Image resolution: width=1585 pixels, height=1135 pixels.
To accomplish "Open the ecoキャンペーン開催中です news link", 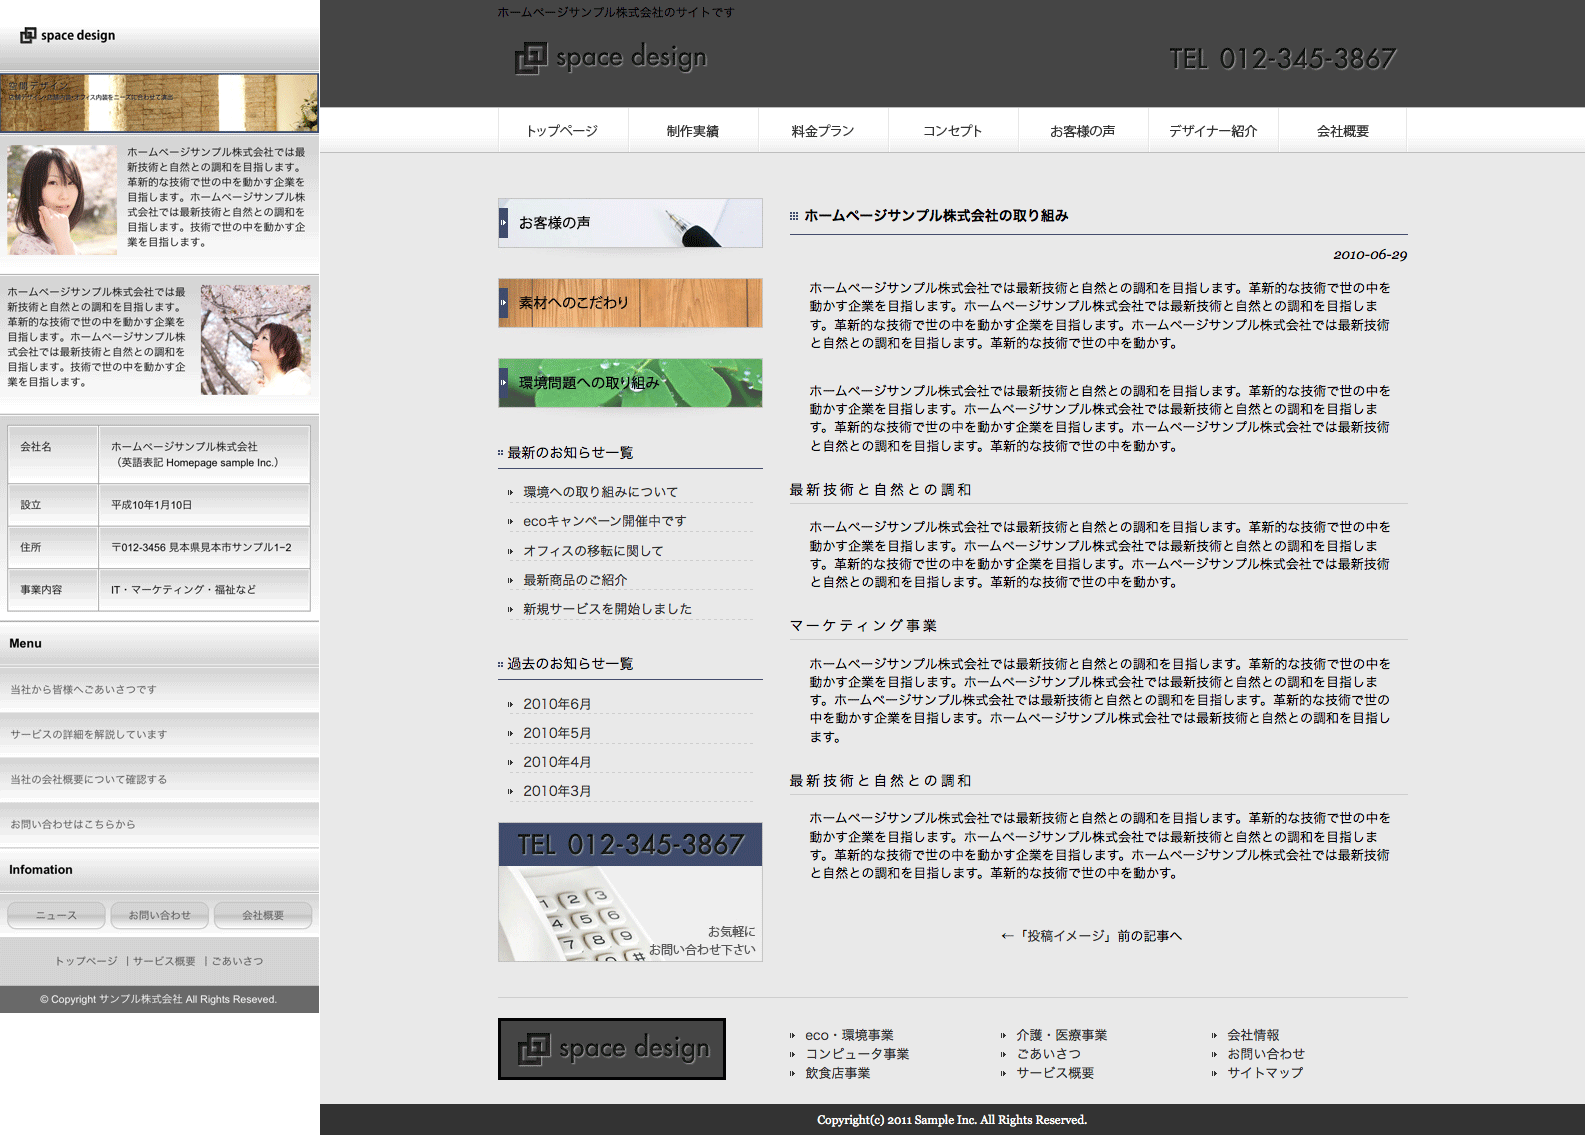I will 604,521.
